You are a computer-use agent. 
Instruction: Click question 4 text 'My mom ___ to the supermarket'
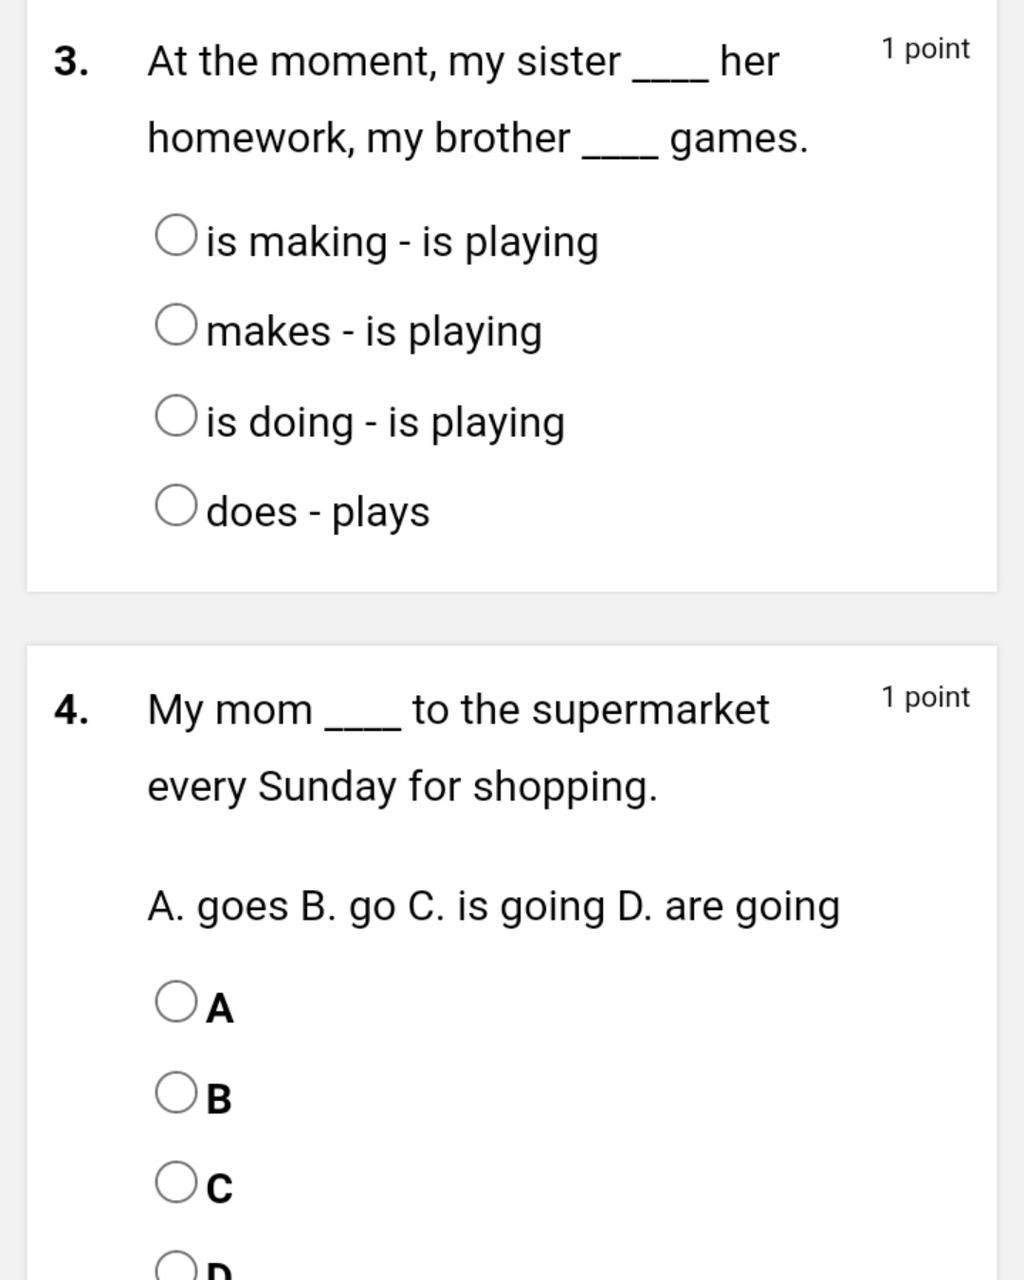coord(459,711)
